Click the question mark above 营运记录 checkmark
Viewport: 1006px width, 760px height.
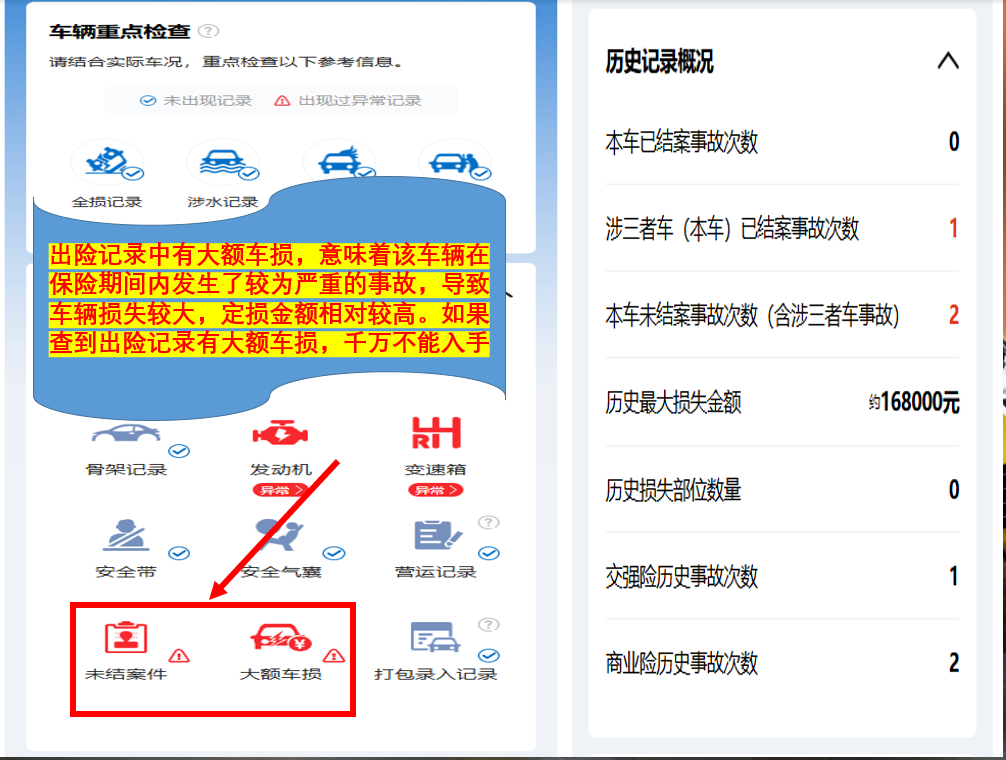pos(489,522)
